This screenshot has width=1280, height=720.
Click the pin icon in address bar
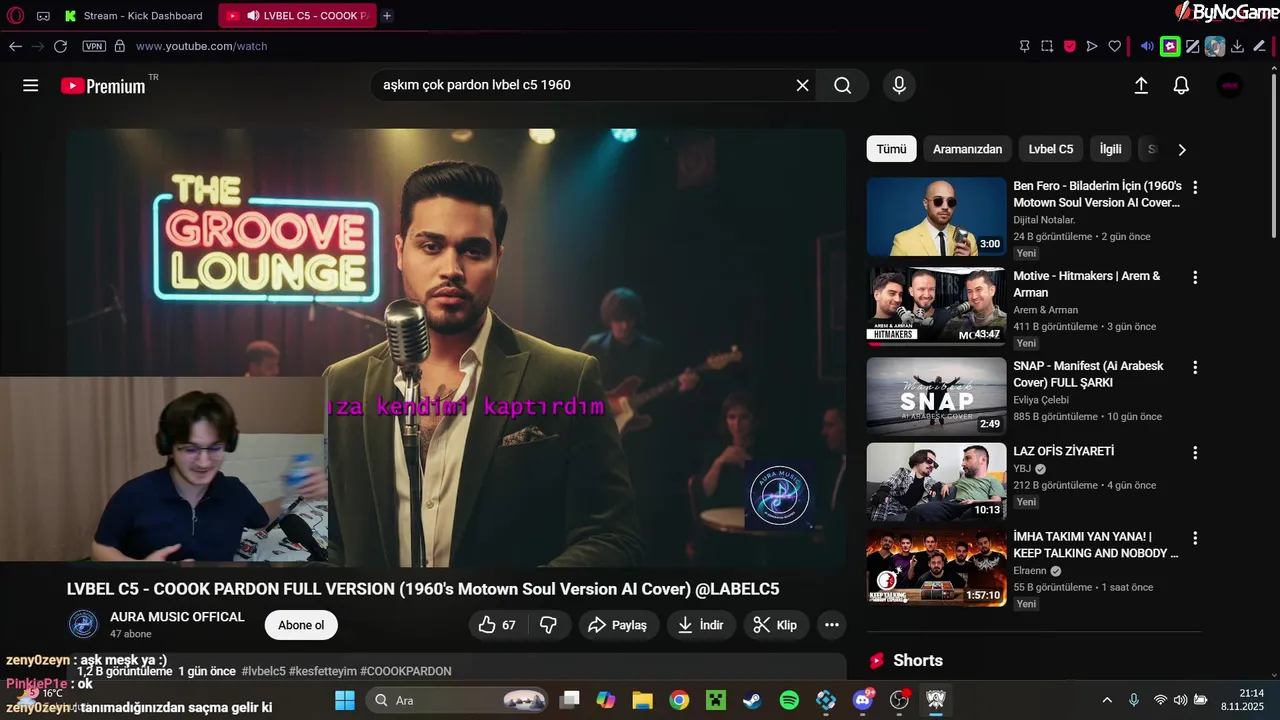(1025, 46)
